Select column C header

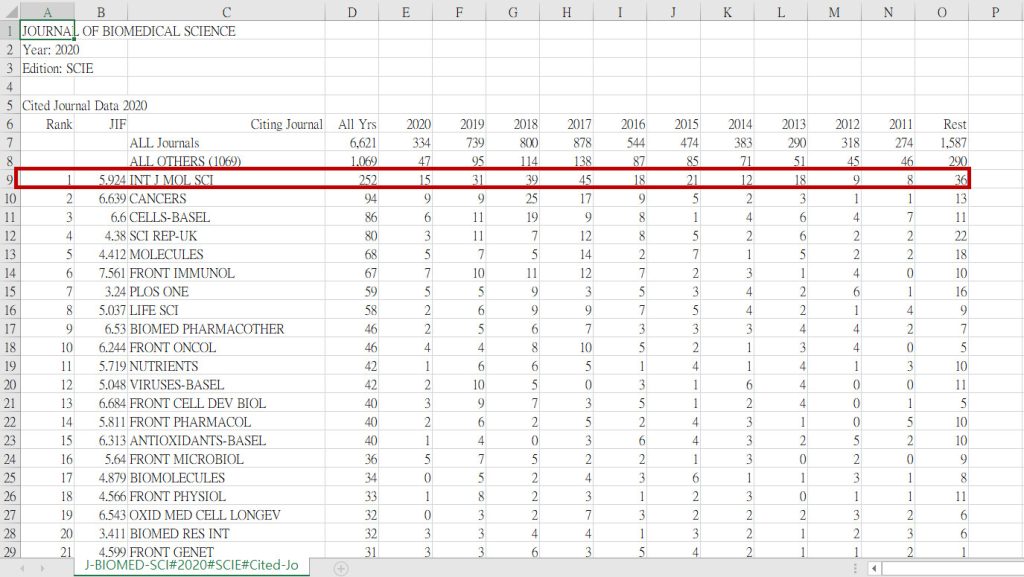click(226, 12)
